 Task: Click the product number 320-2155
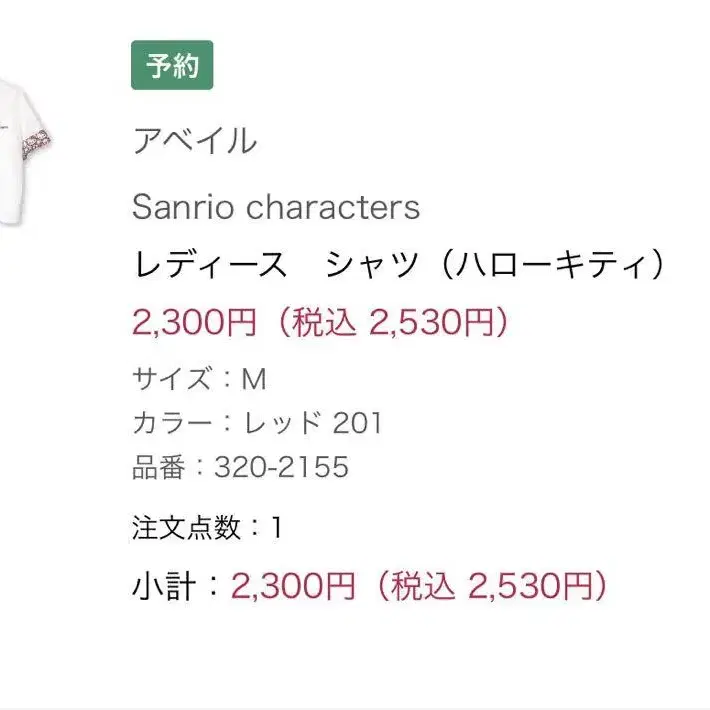(282, 467)
